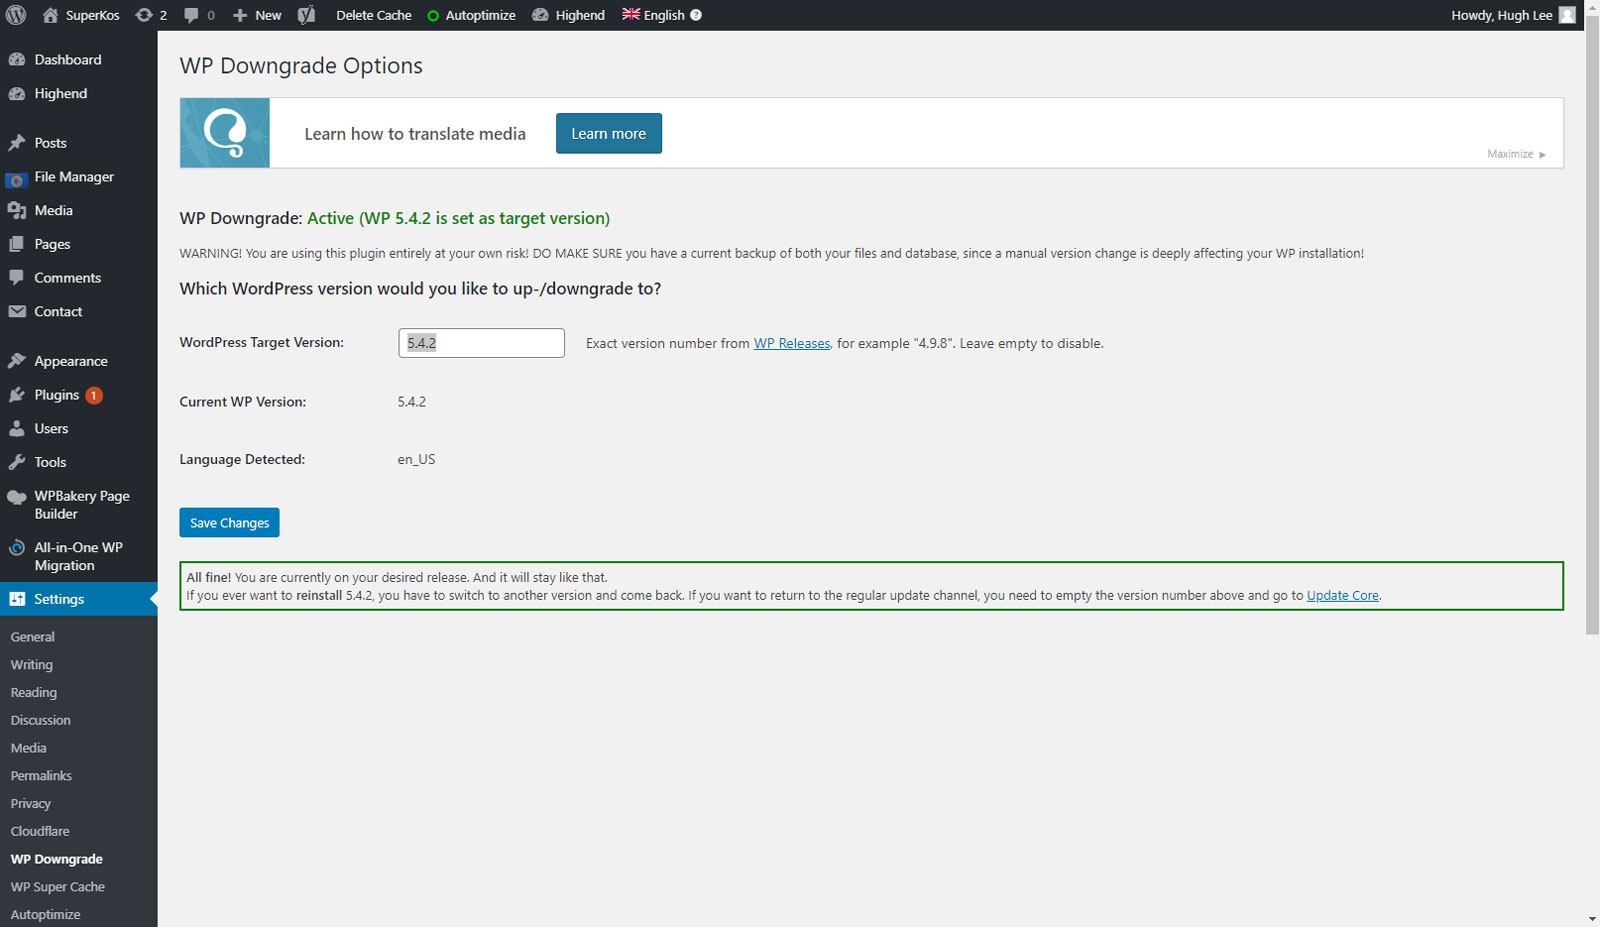Click the Users person icon

[x=17, y=429]
